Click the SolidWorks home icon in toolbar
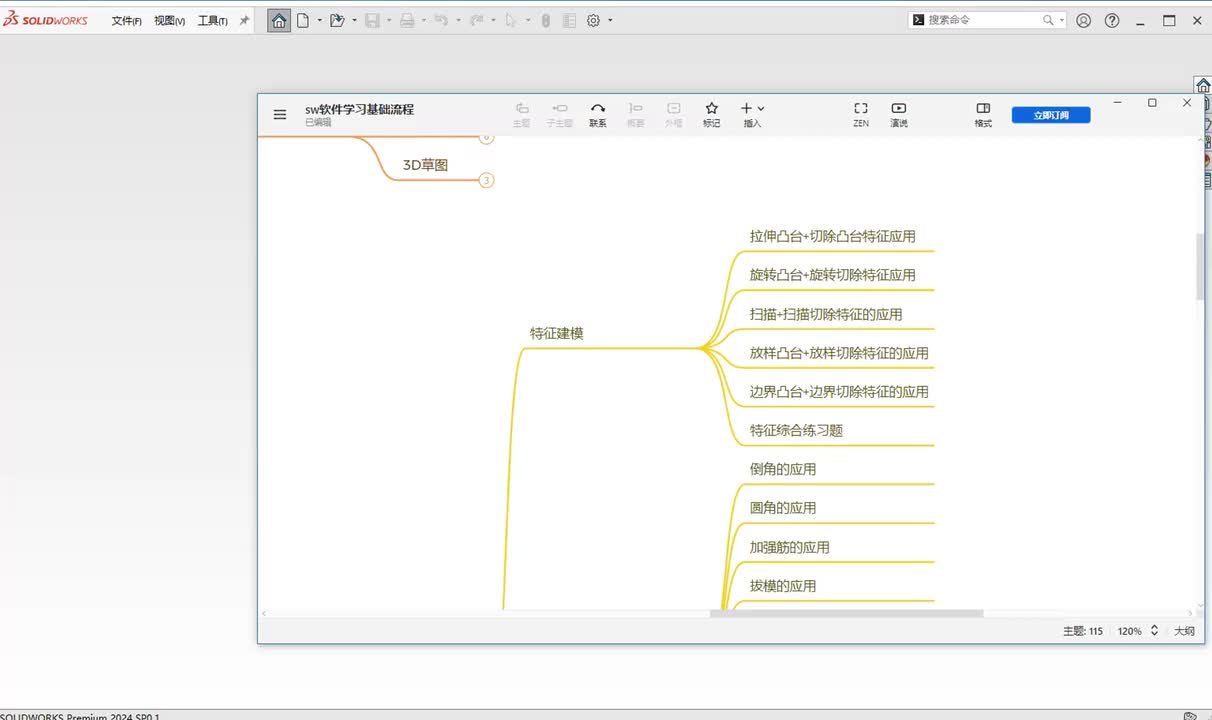The height and width of the screenshot is (720, 1212). point(279,20)
